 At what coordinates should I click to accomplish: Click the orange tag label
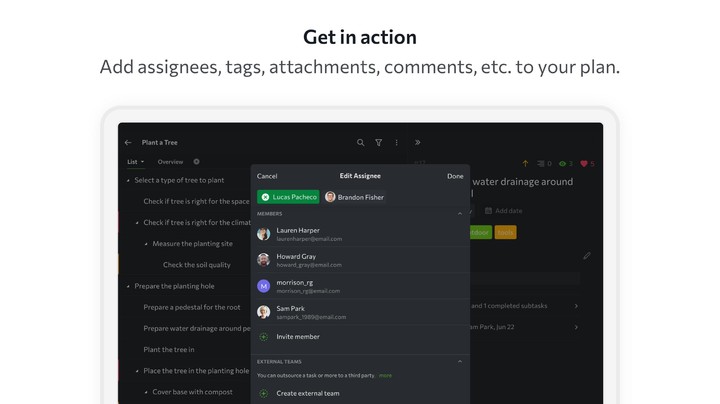(x=505, y=232)
